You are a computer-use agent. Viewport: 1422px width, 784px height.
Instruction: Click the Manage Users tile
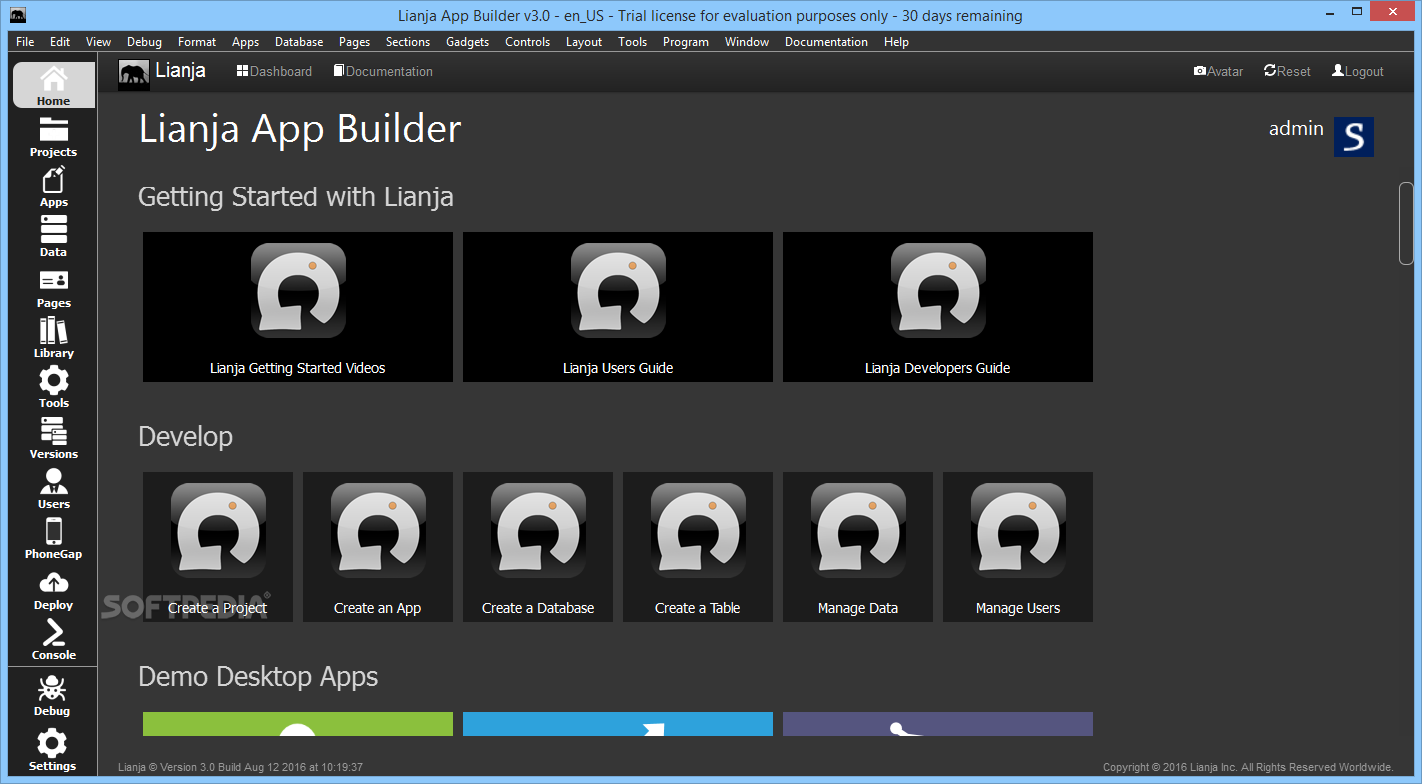(x=1018, y=547)
